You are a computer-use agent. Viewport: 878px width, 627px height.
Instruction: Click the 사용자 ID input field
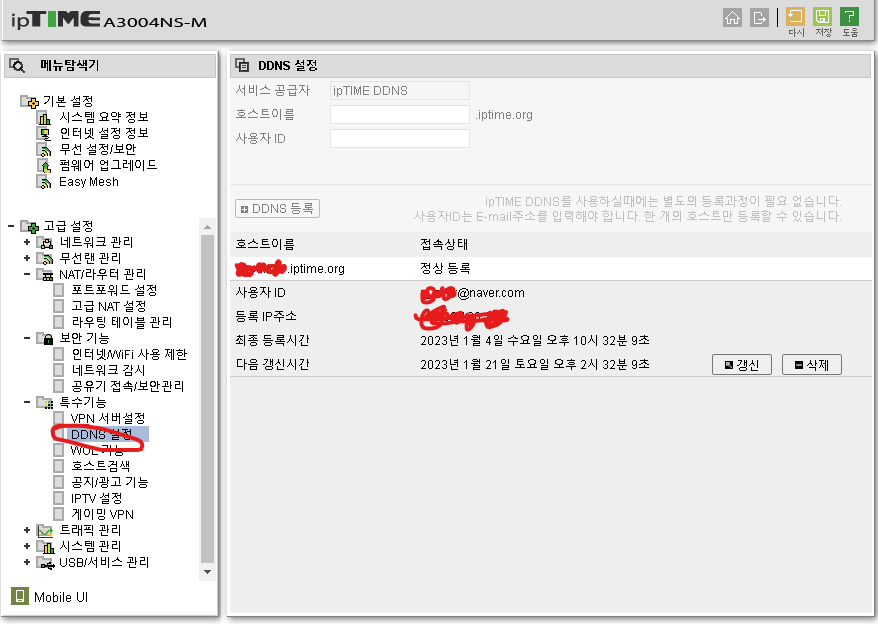tap(400, 138)
